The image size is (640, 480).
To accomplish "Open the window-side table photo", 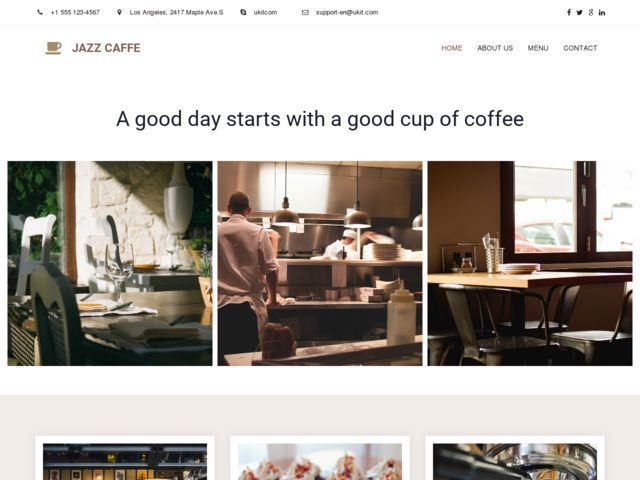I will pos(530,263).
